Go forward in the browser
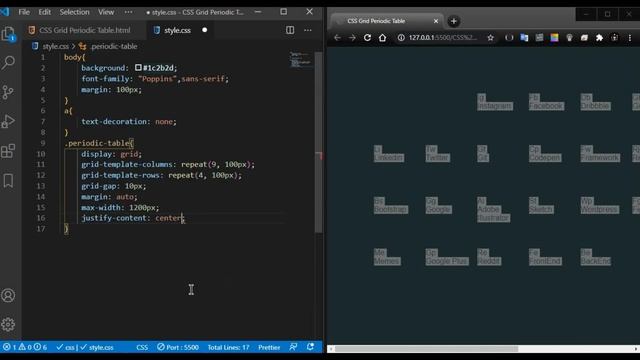 (352, 38)
